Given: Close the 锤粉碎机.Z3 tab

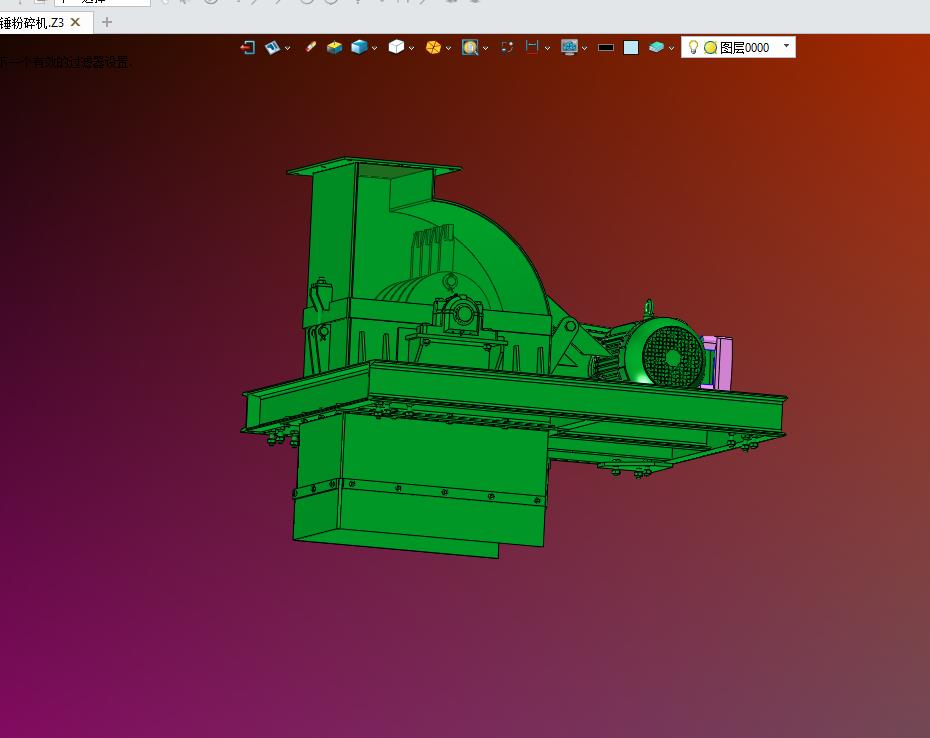Looking at the screenshot, I should [x=75, y=22].
